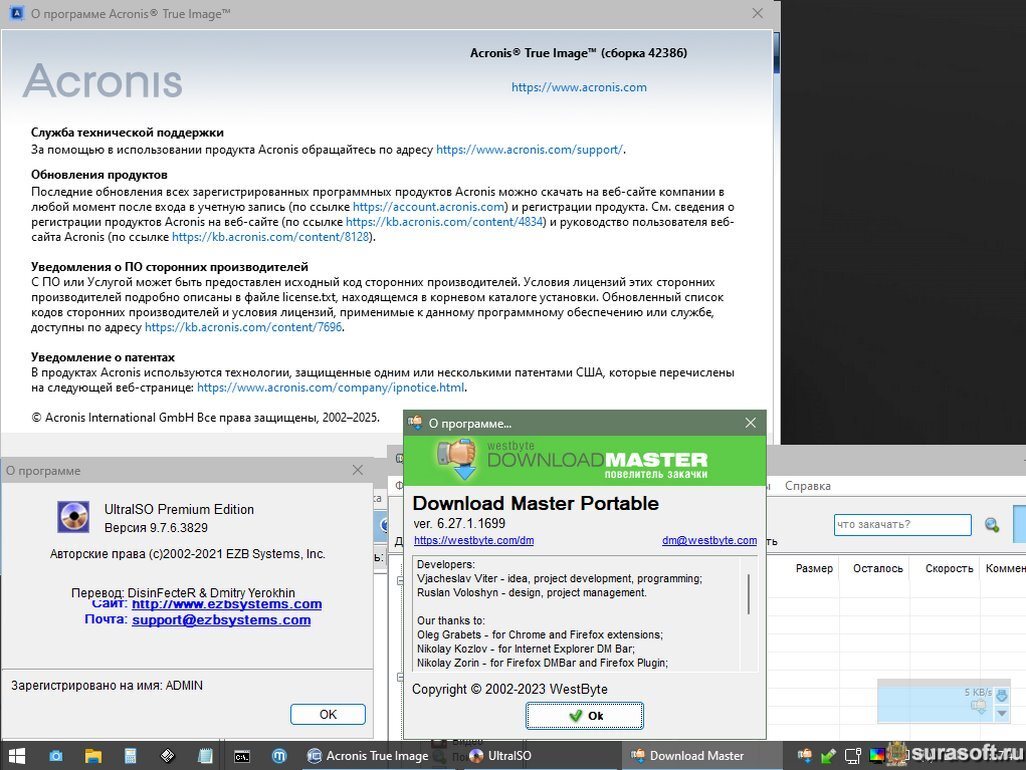Click the 'Уведомление о патентах' heading
Image resolution: width=1026 pixels, height=770 pixels.
coord(103,357)
